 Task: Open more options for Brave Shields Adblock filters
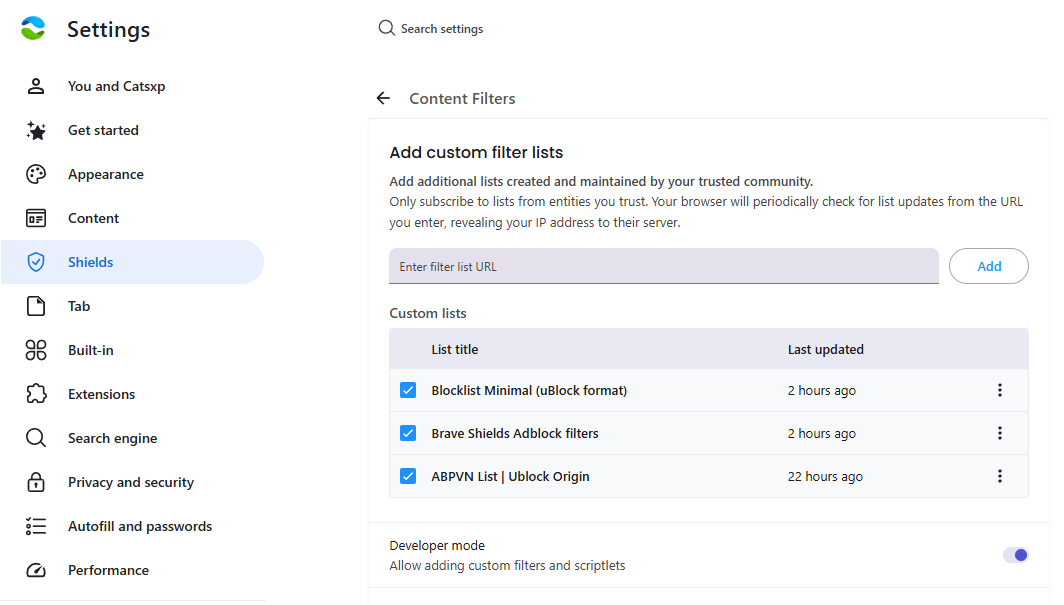(1000, 433)
